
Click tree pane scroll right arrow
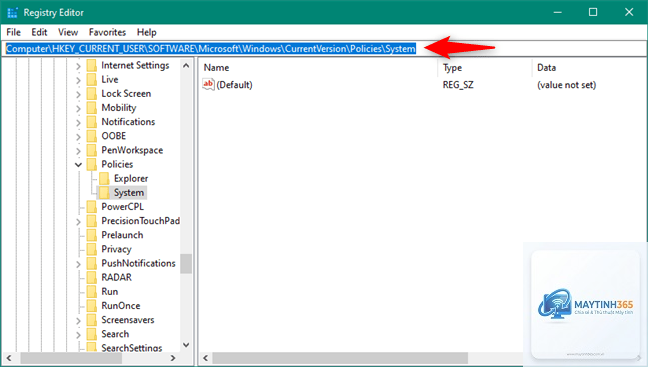(173, 358)
